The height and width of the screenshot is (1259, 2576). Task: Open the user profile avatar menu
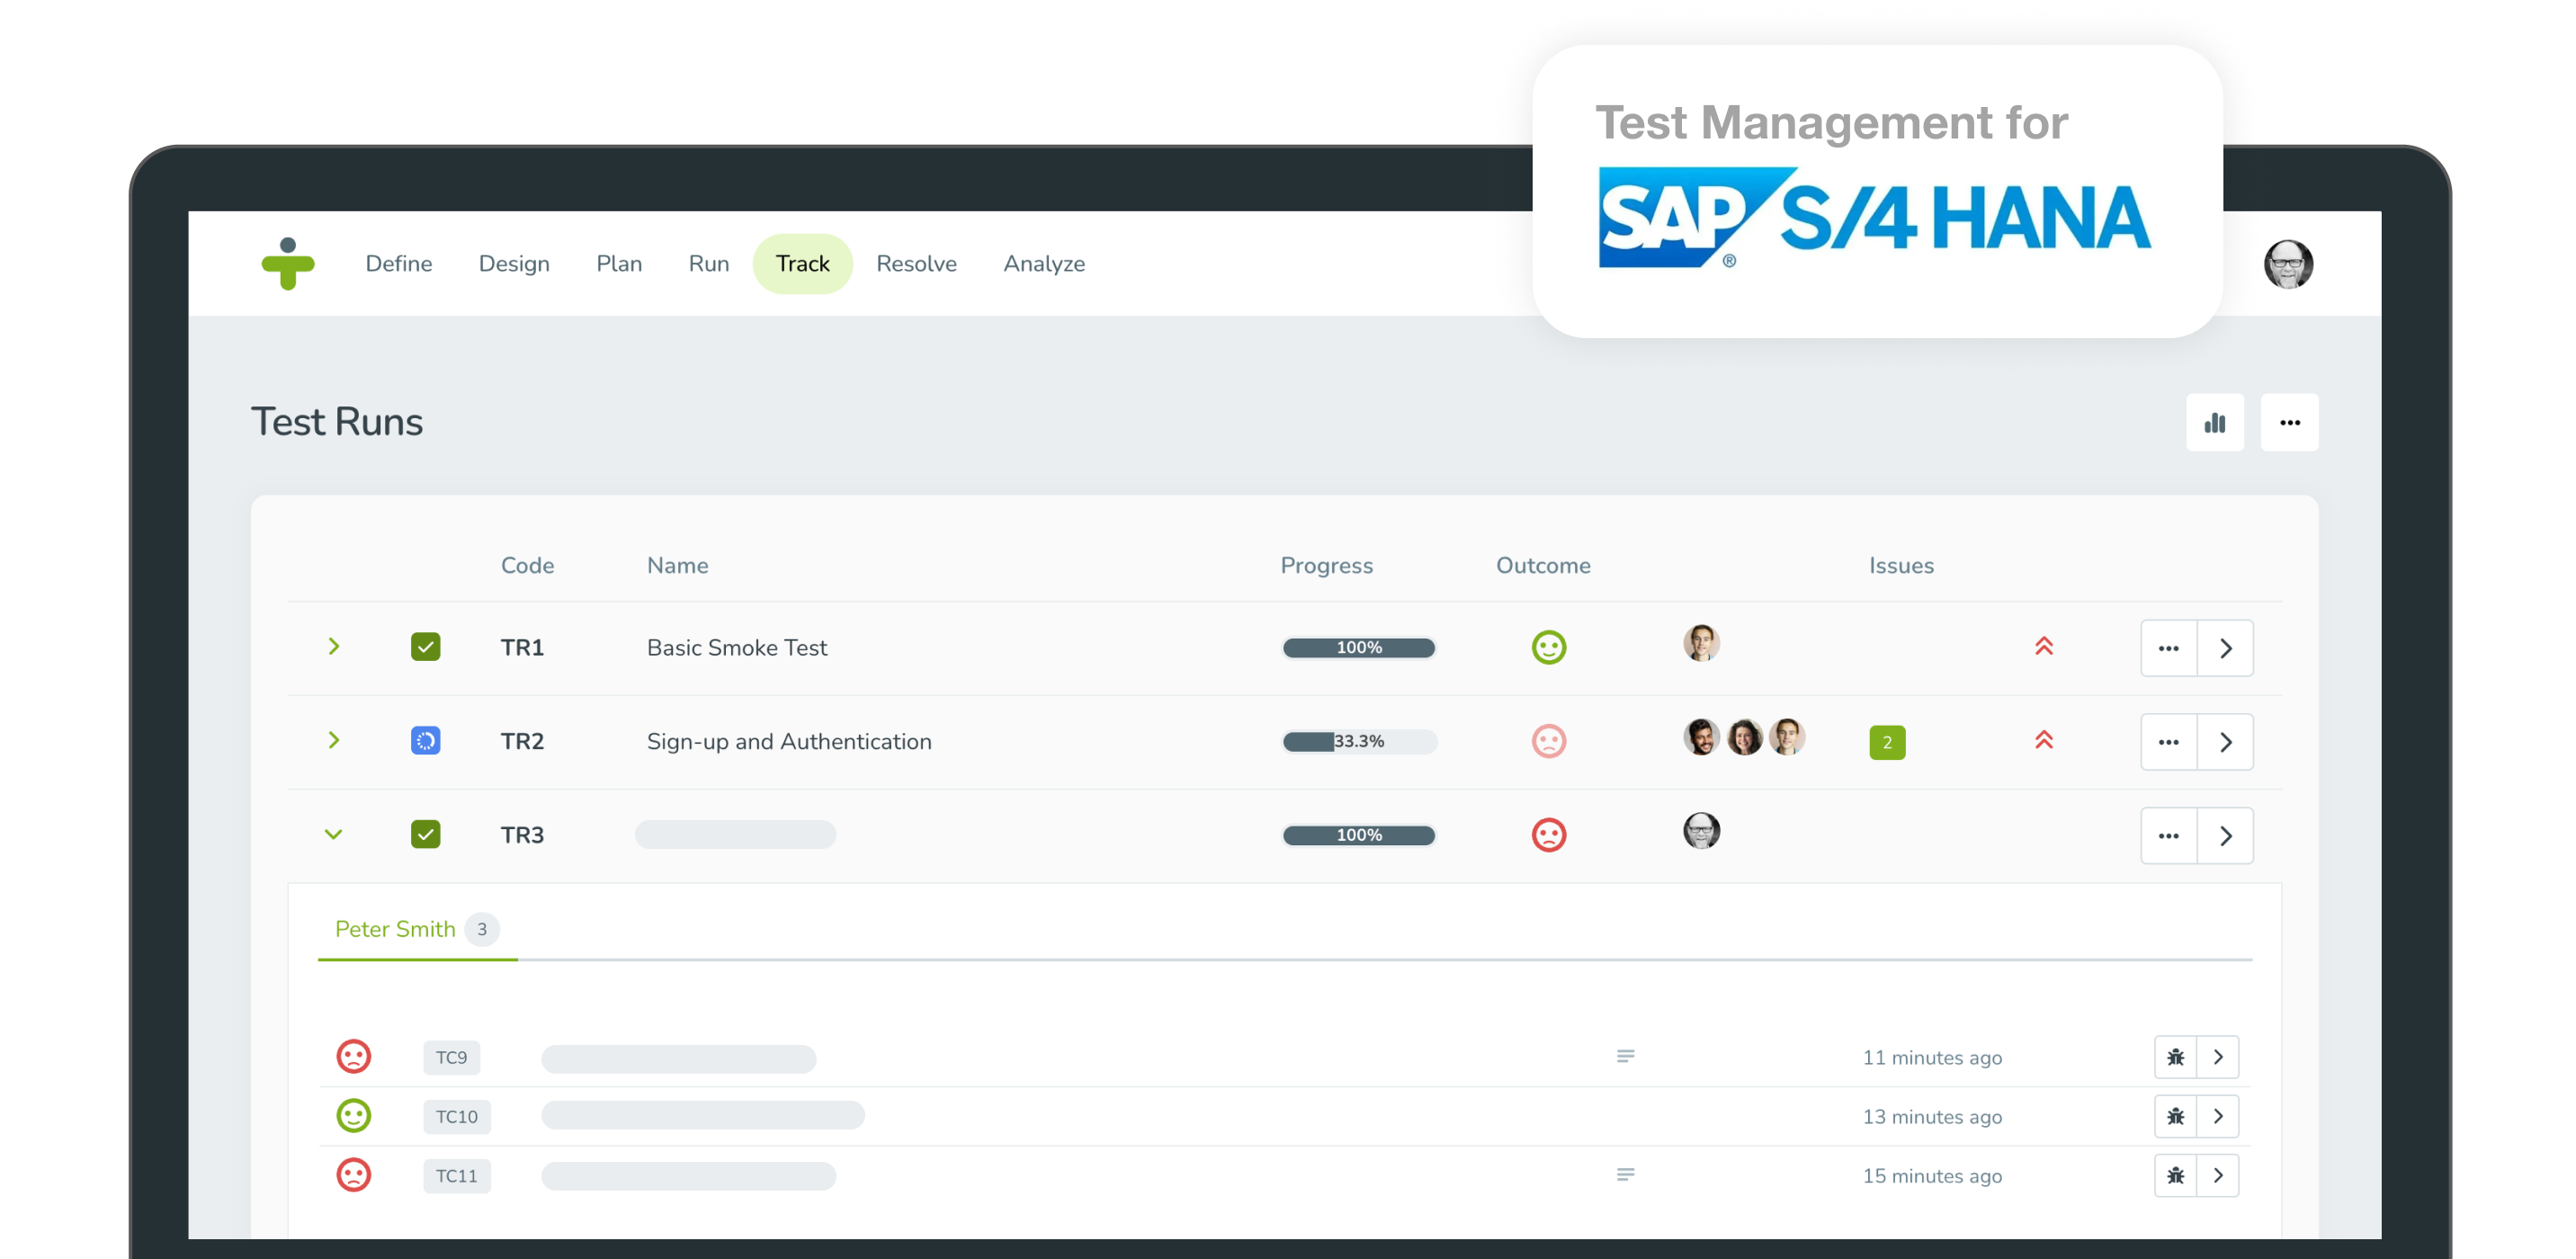(x=2288, y=264)
